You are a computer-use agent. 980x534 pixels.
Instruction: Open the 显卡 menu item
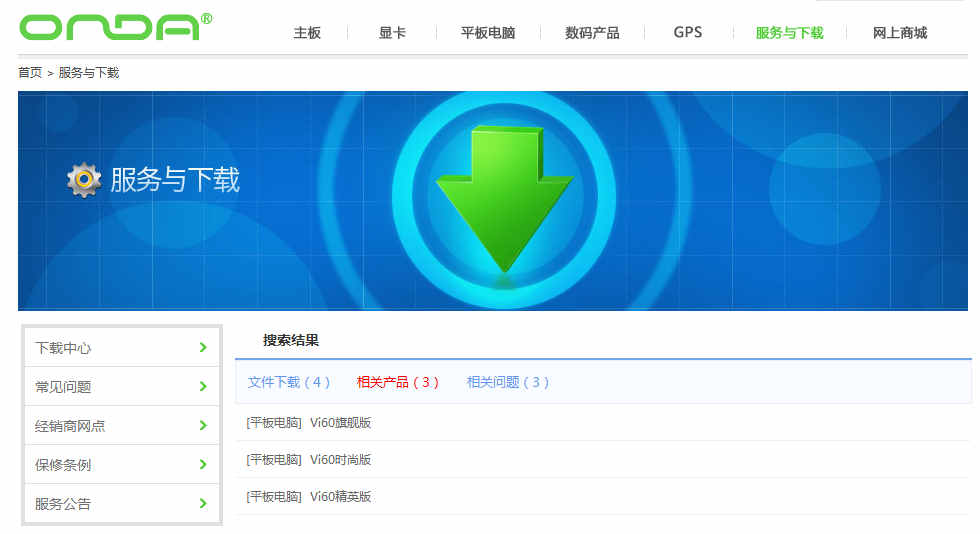[x=392, y=33]
